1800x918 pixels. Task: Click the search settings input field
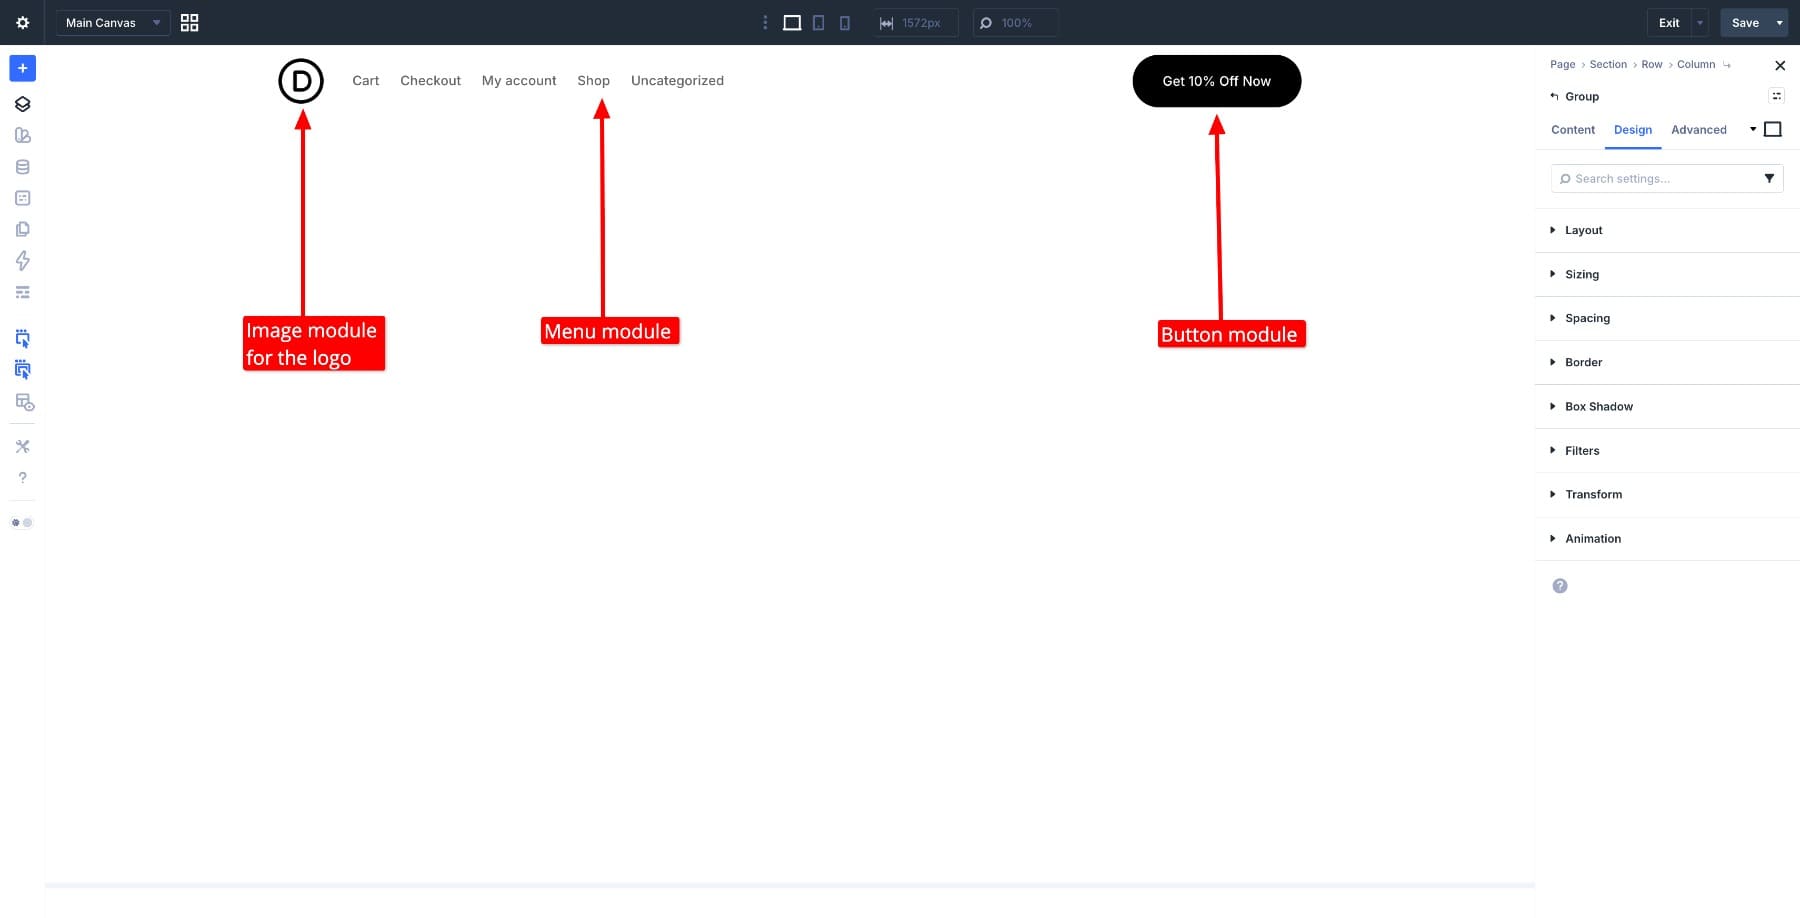click(x=1660, y=178)
